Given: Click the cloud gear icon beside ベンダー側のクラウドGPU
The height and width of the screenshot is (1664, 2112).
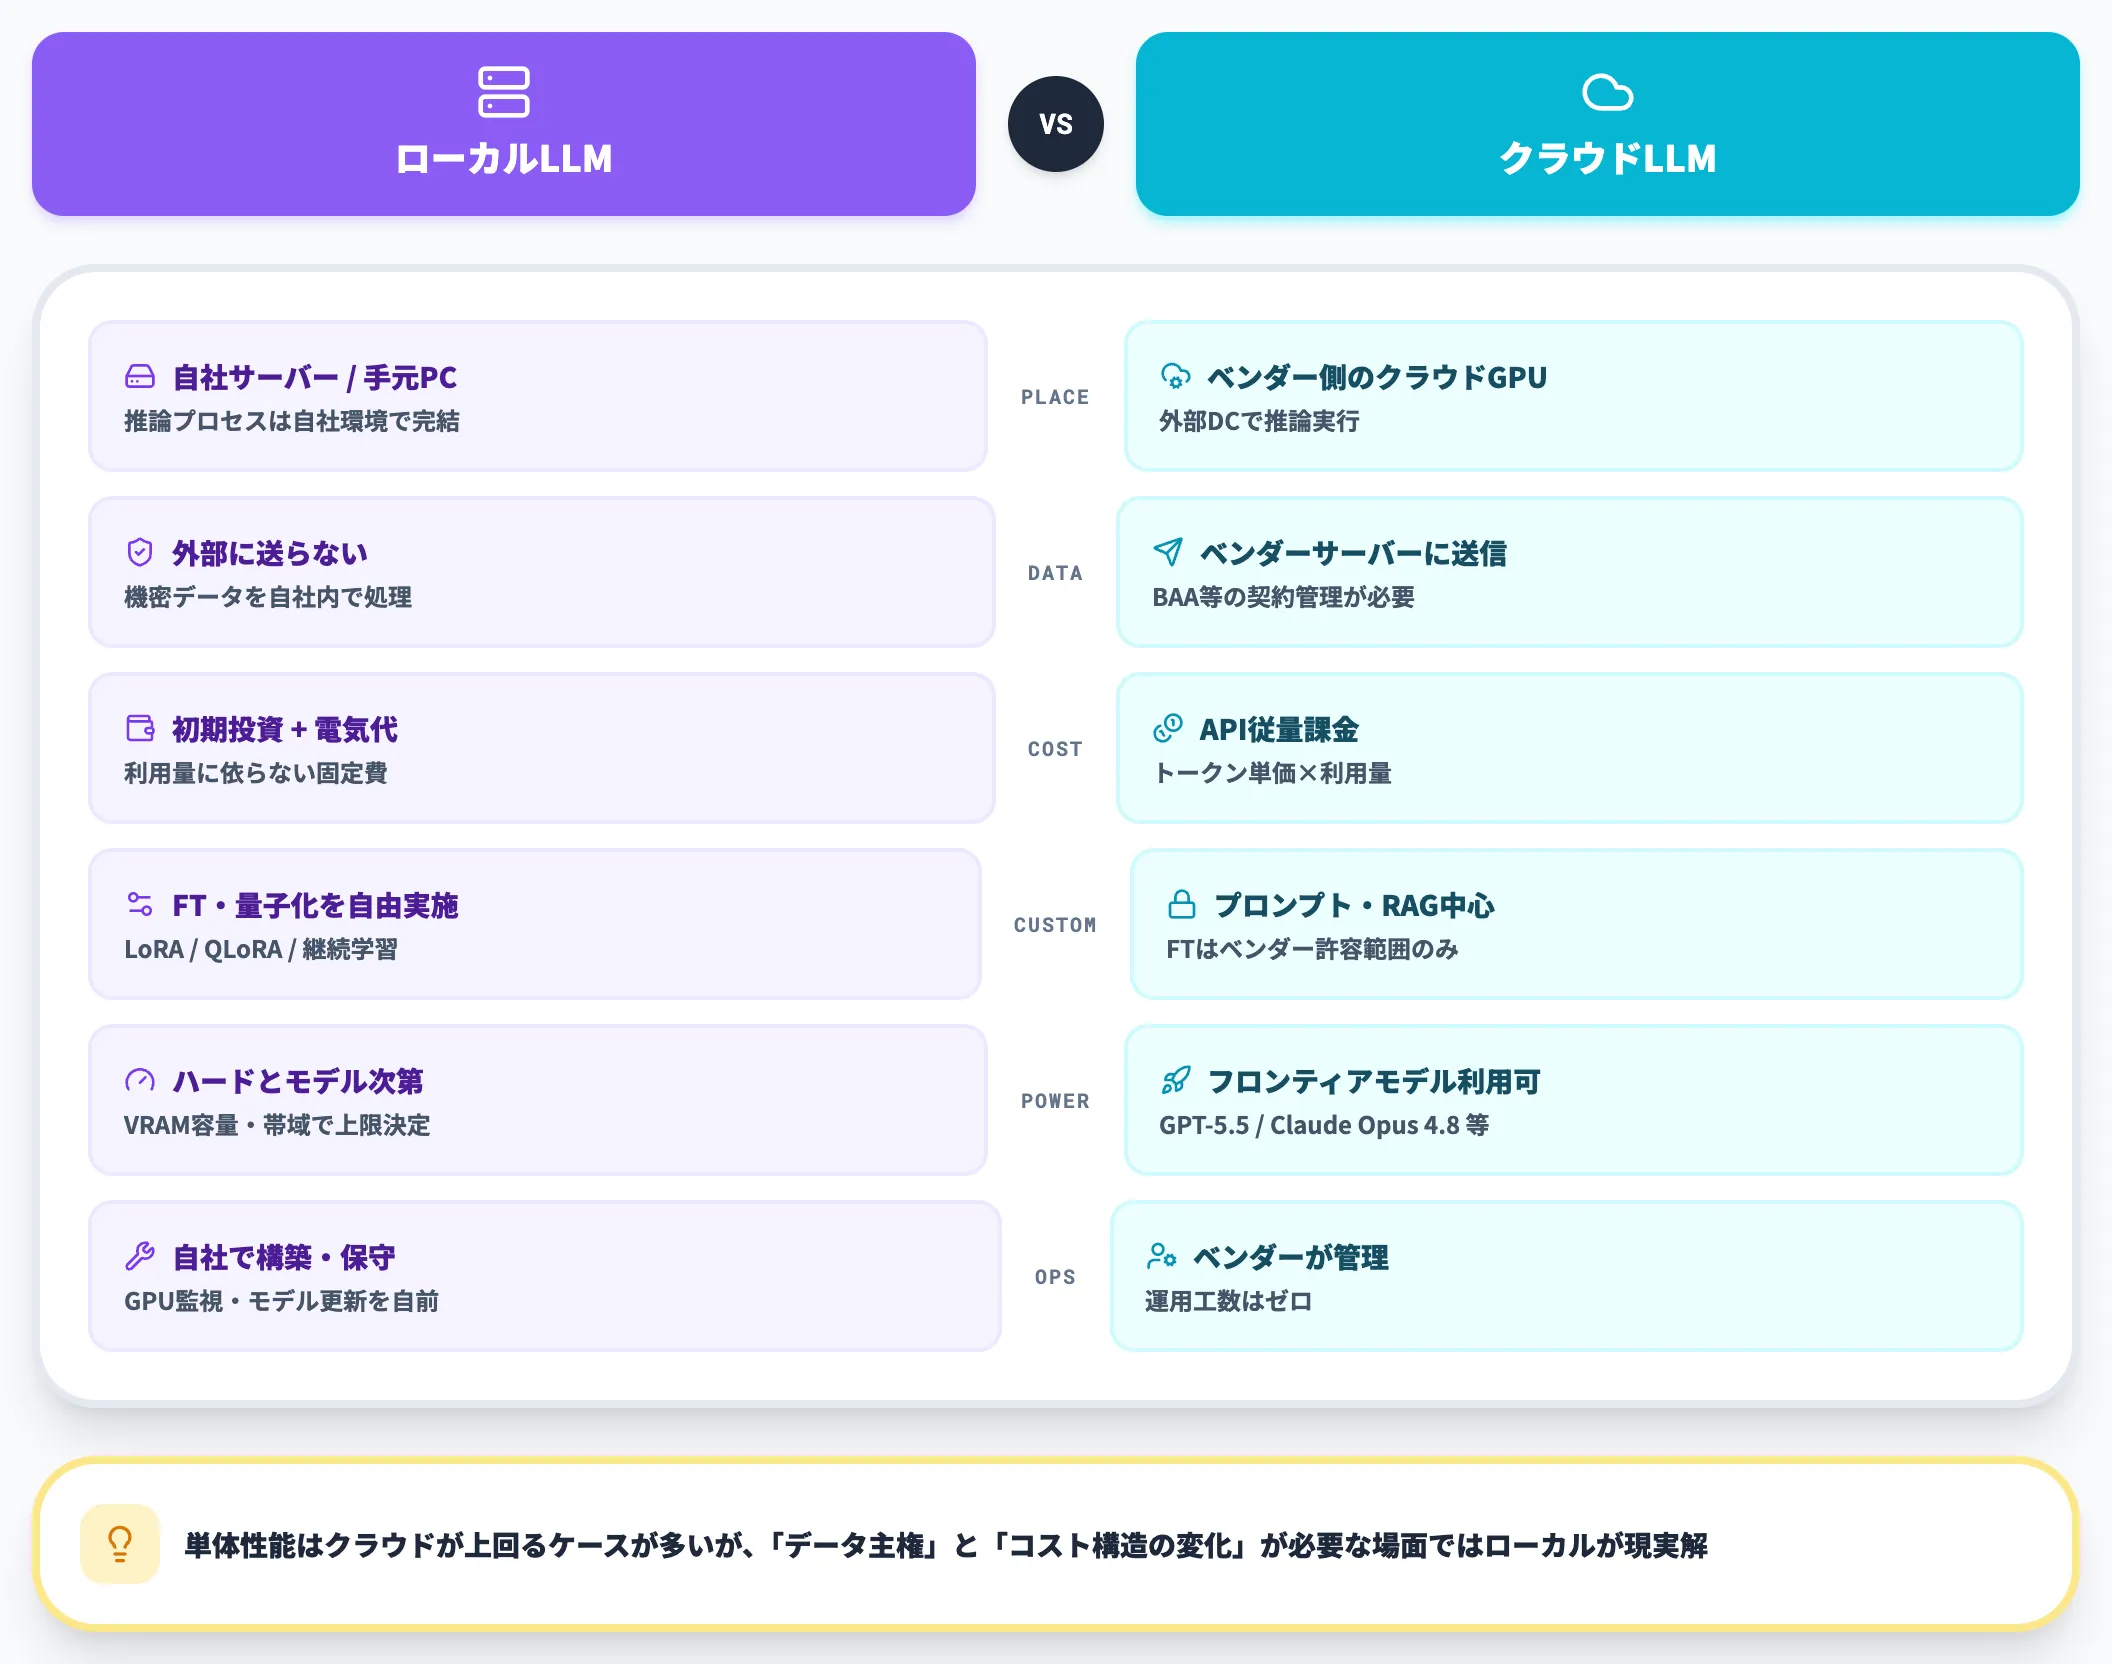Looking at the screenshot, I should 1176,377.
